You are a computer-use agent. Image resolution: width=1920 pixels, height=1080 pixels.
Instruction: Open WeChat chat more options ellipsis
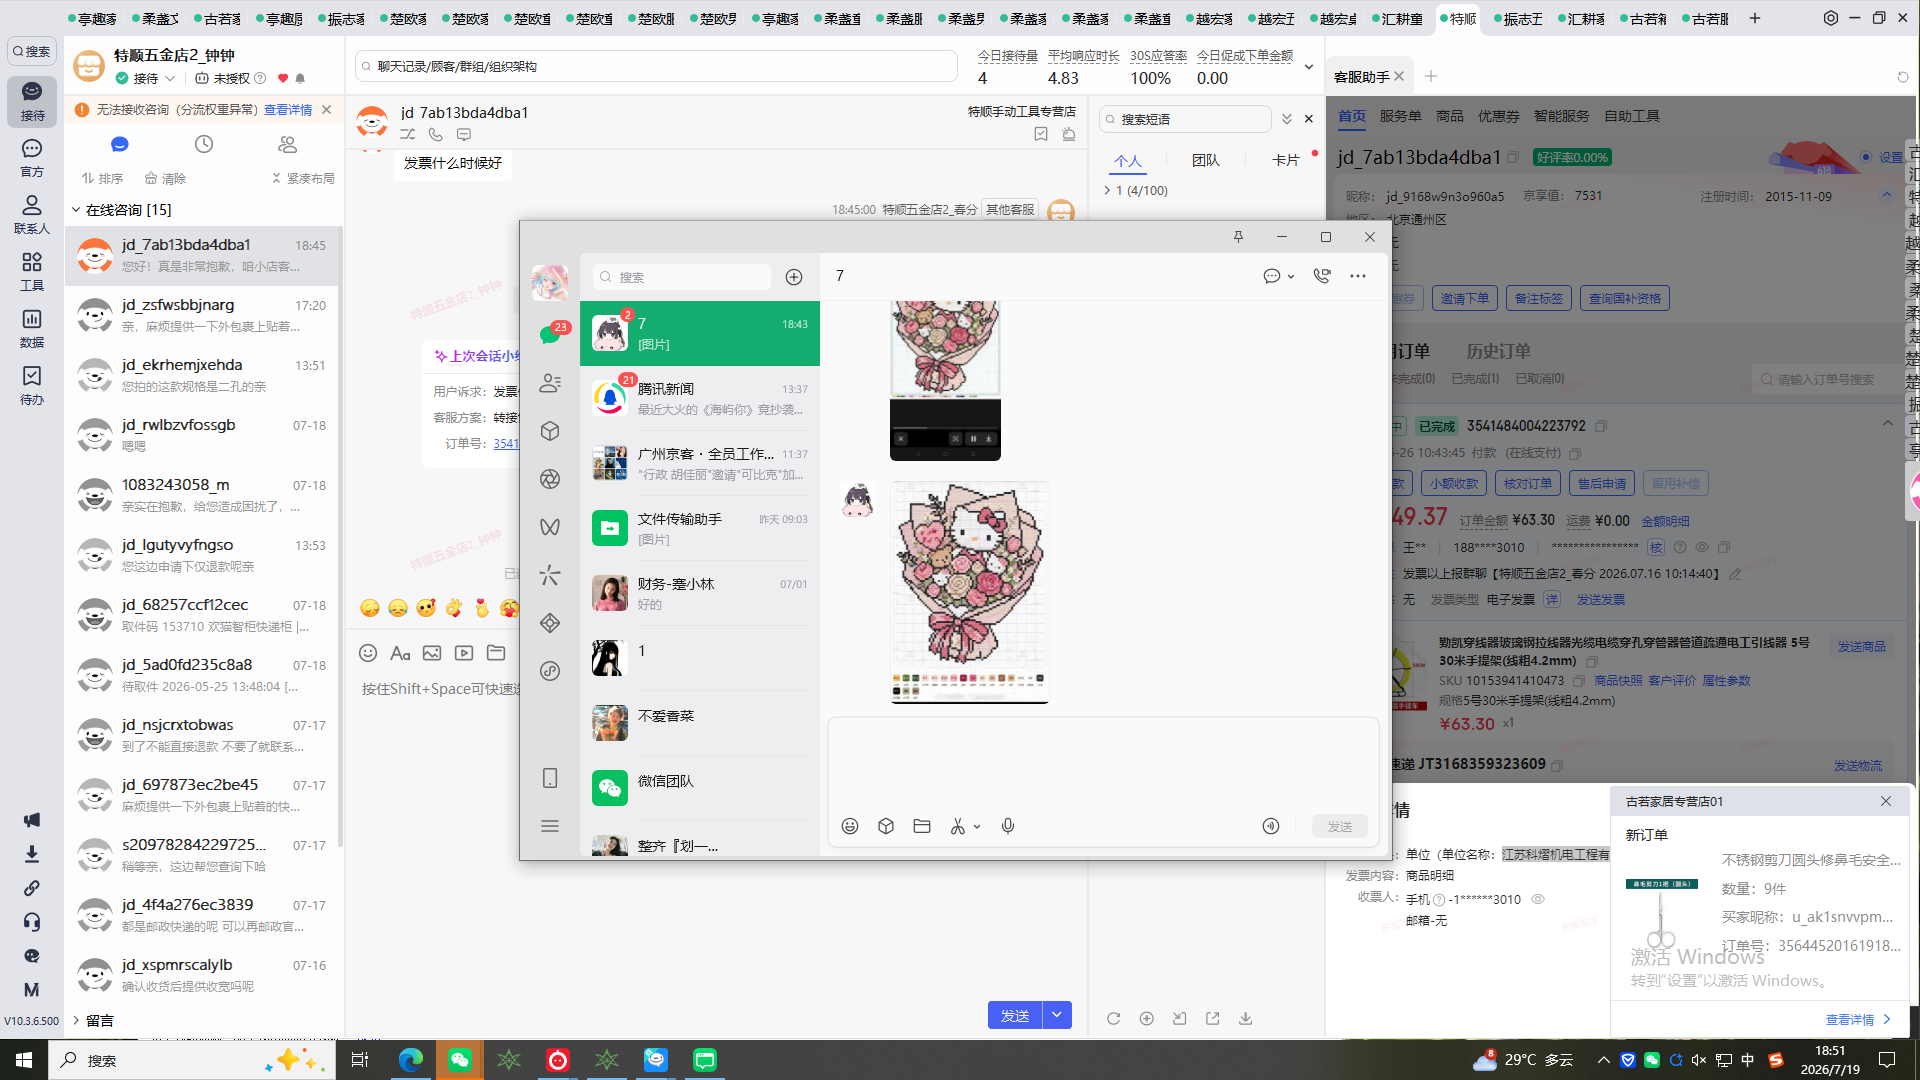coord(1358,276)
